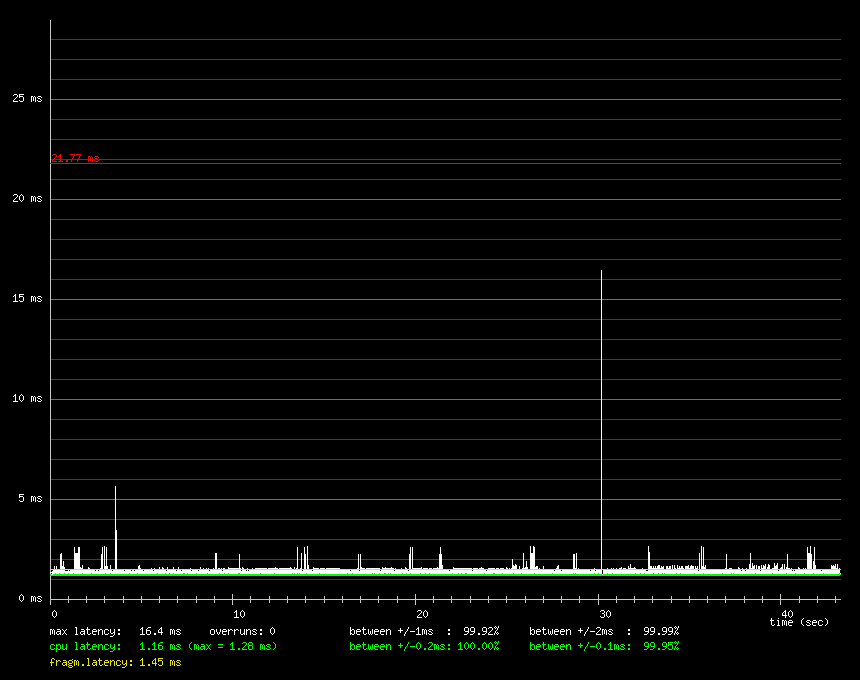
Task: Click the 99.92% value
Action: tap(481, 632)
